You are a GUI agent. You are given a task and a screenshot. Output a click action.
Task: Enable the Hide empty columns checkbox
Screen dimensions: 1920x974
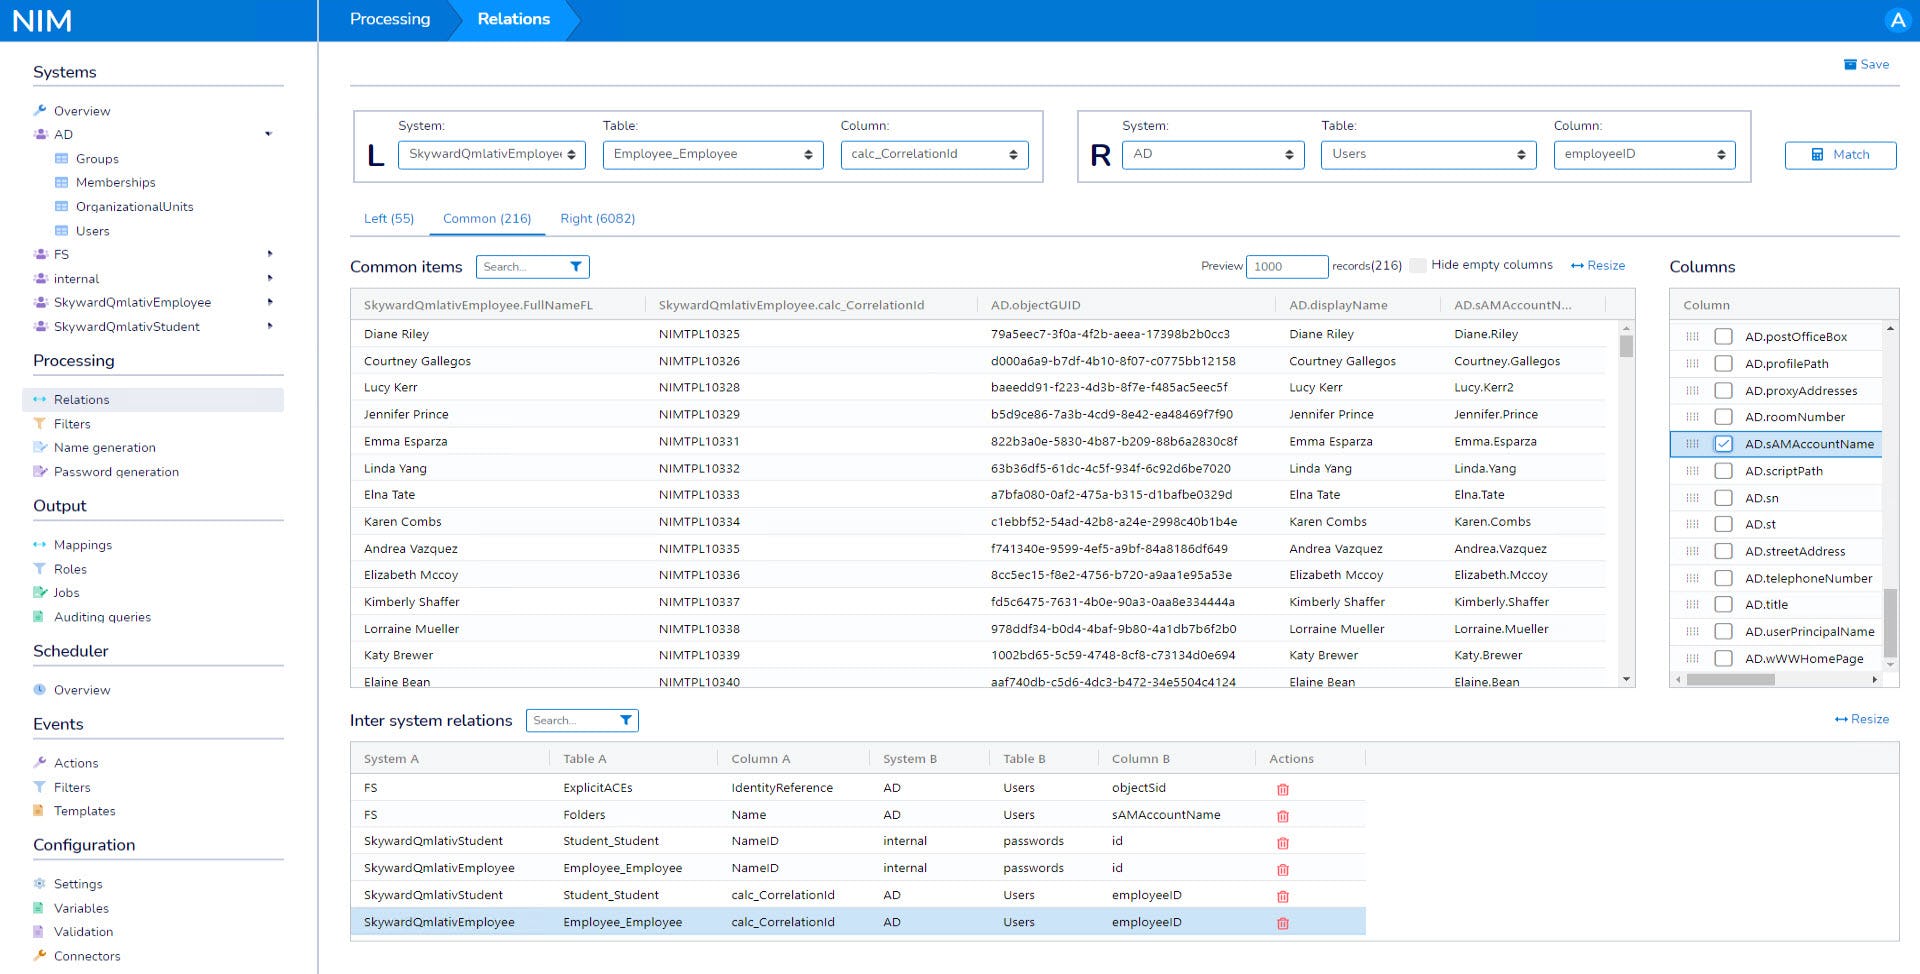[1418, 265]
